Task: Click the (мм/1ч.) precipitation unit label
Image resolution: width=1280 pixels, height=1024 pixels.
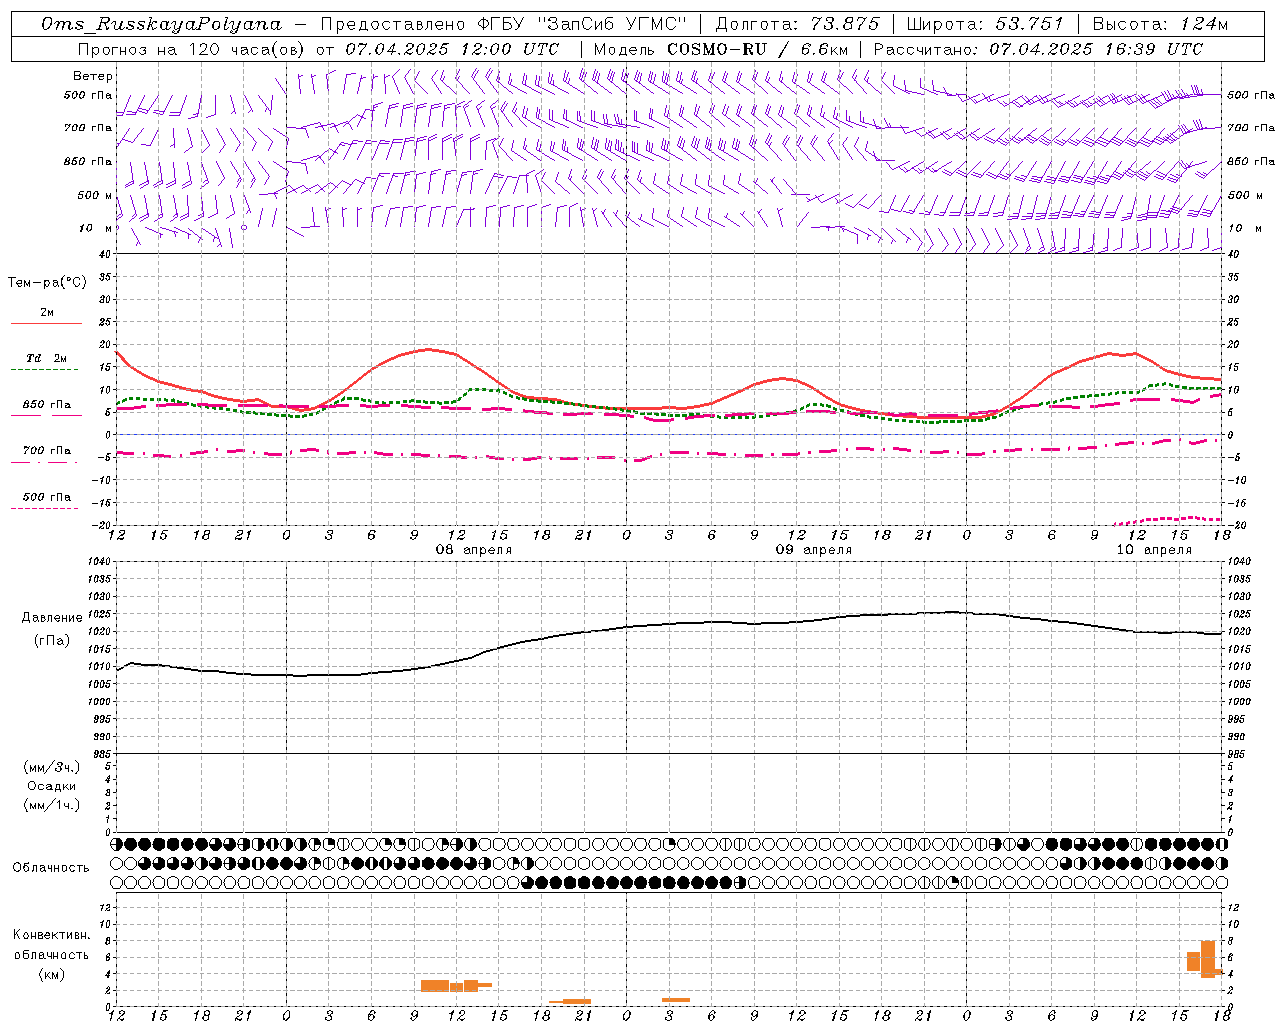Action: pos(52,805)
